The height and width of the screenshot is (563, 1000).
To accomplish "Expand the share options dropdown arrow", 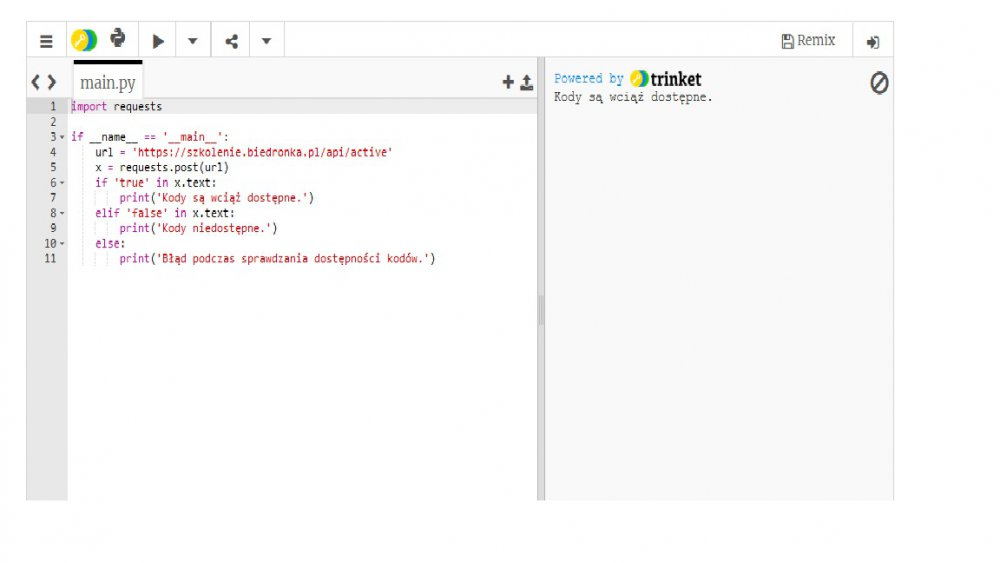I will (266, 41).
